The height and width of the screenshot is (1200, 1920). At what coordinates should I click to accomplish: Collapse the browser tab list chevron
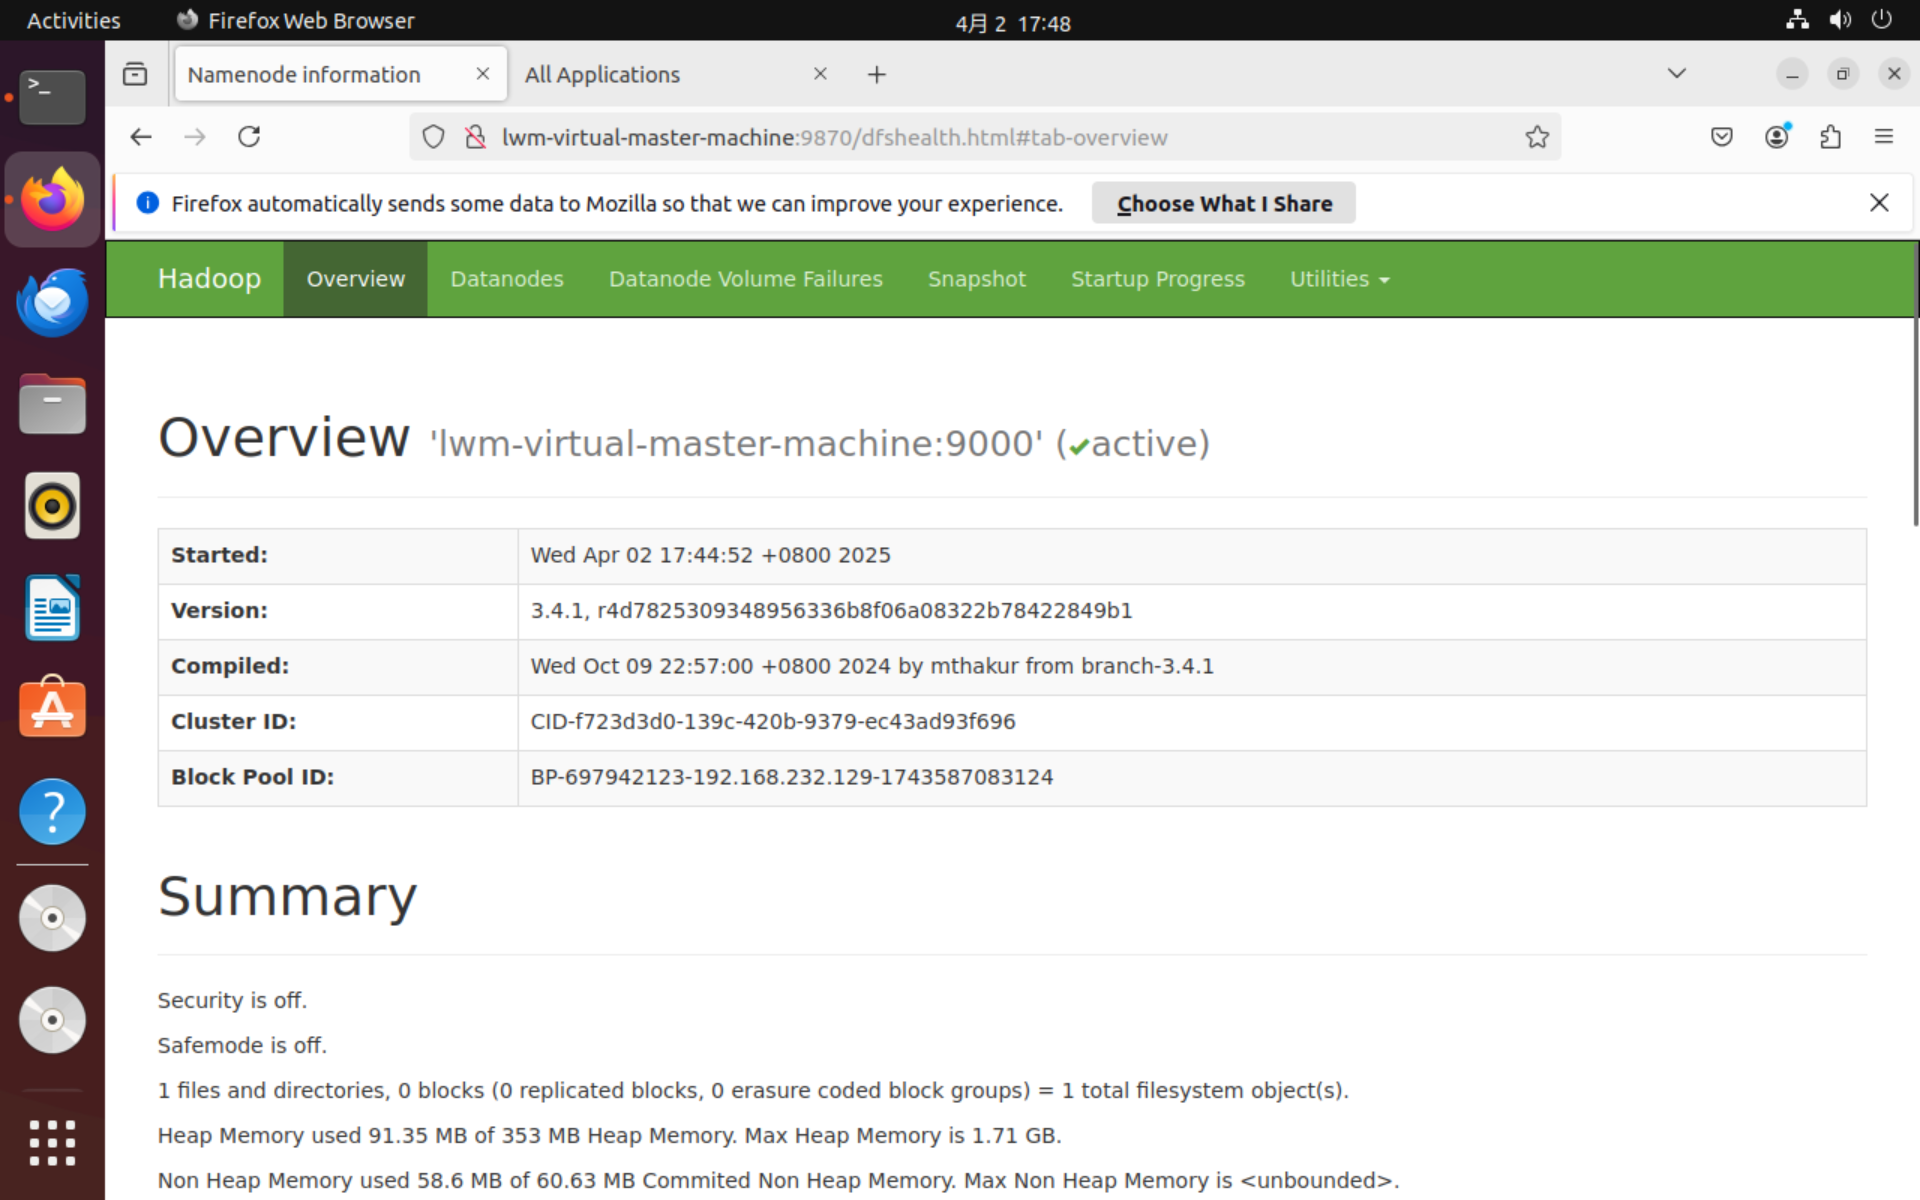[x=1676, y=73]
